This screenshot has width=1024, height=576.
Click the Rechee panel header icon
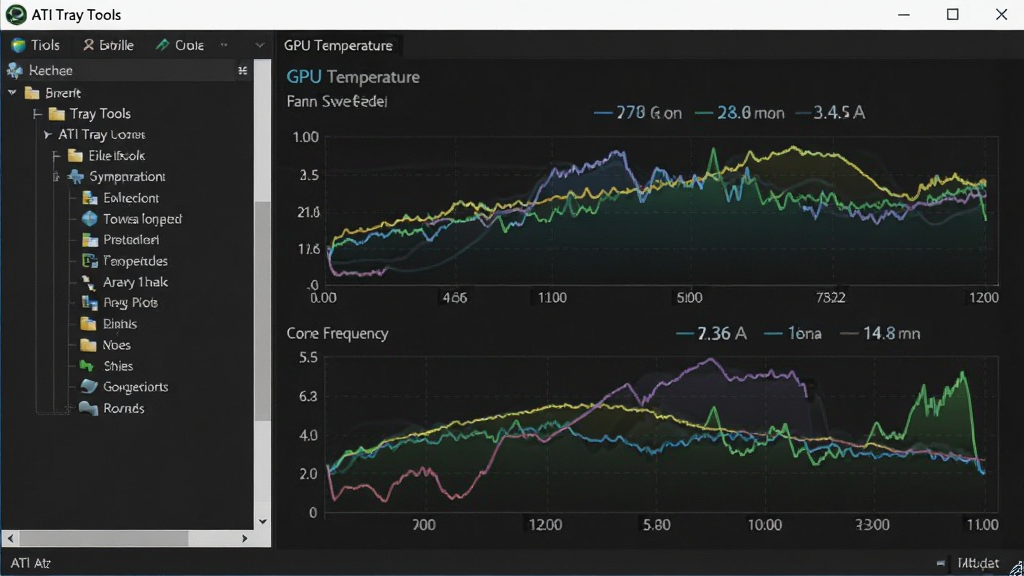click(15, 70)
